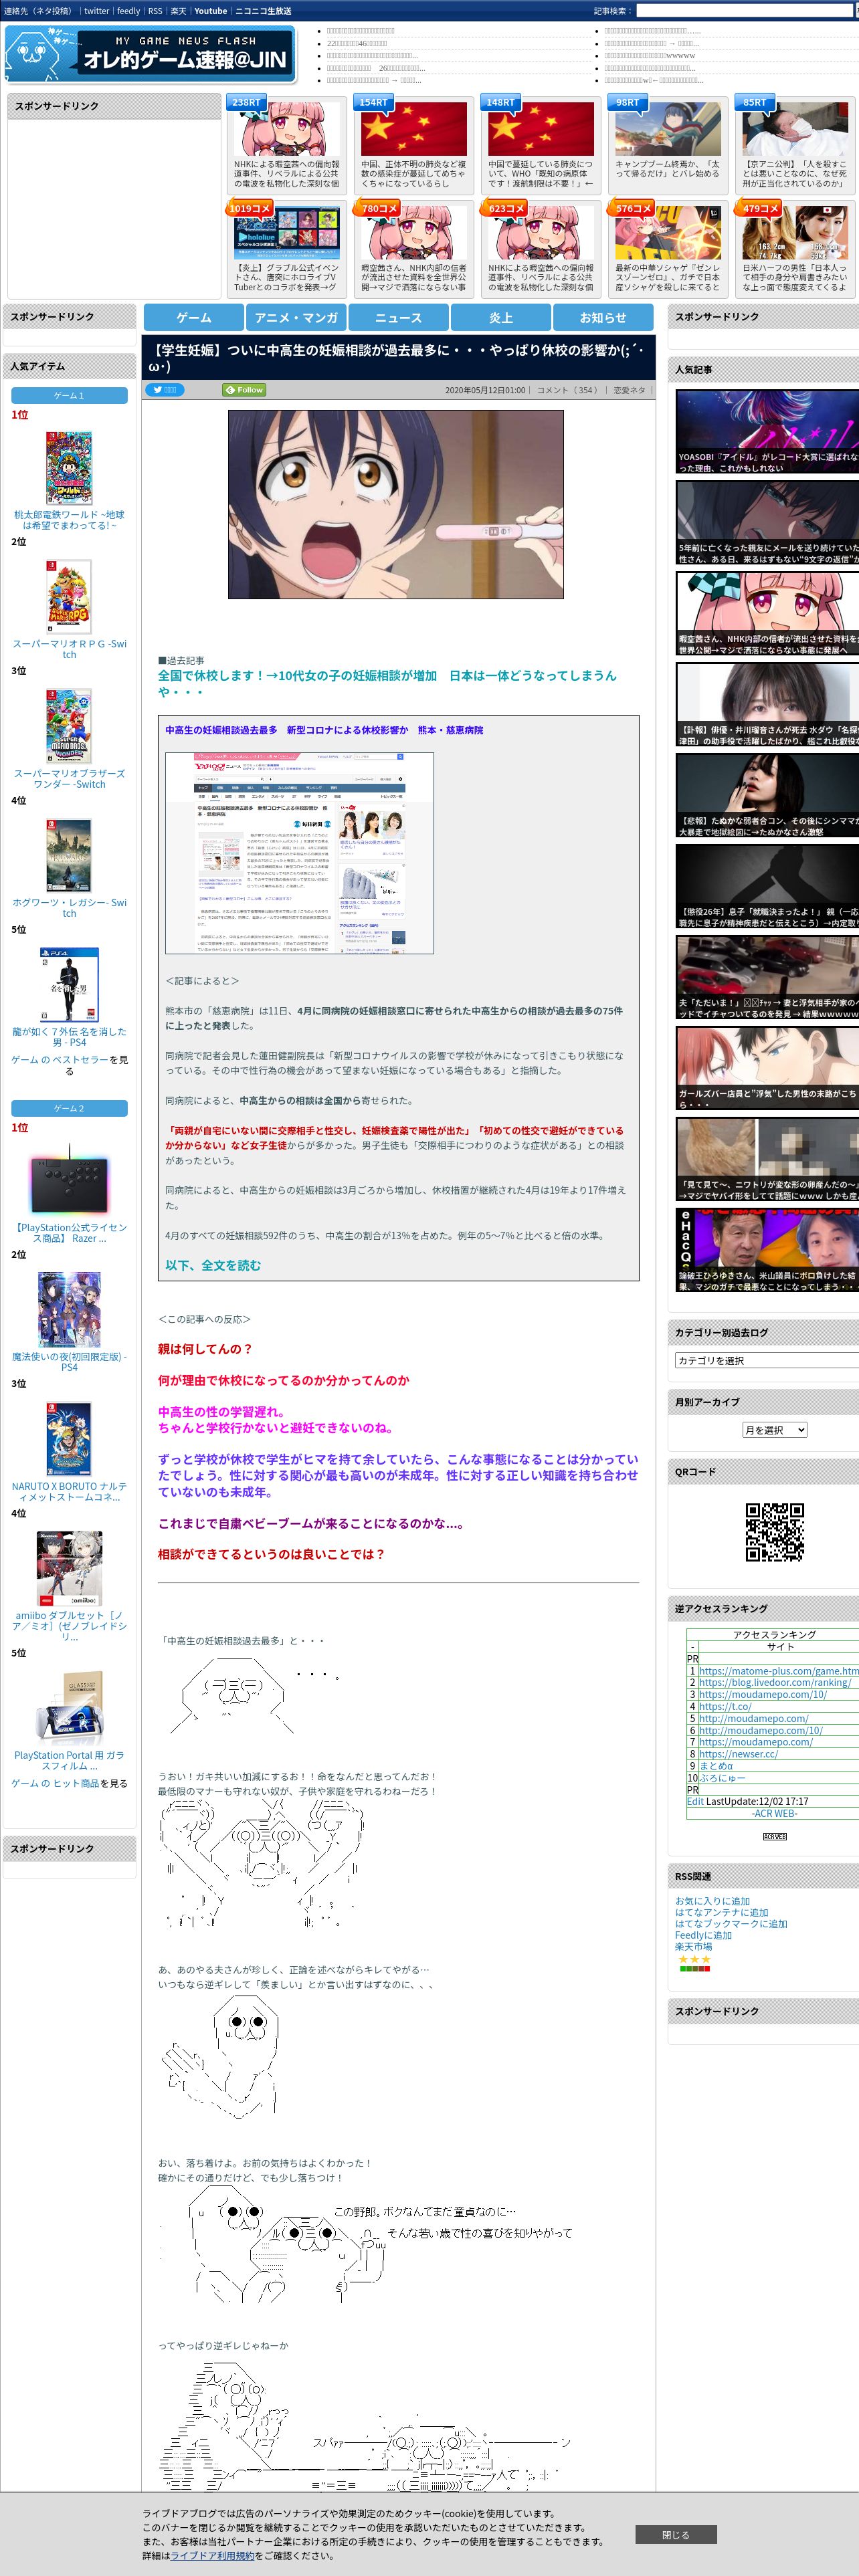Switch to the 炎上 tab

click(x=501, y=317)
